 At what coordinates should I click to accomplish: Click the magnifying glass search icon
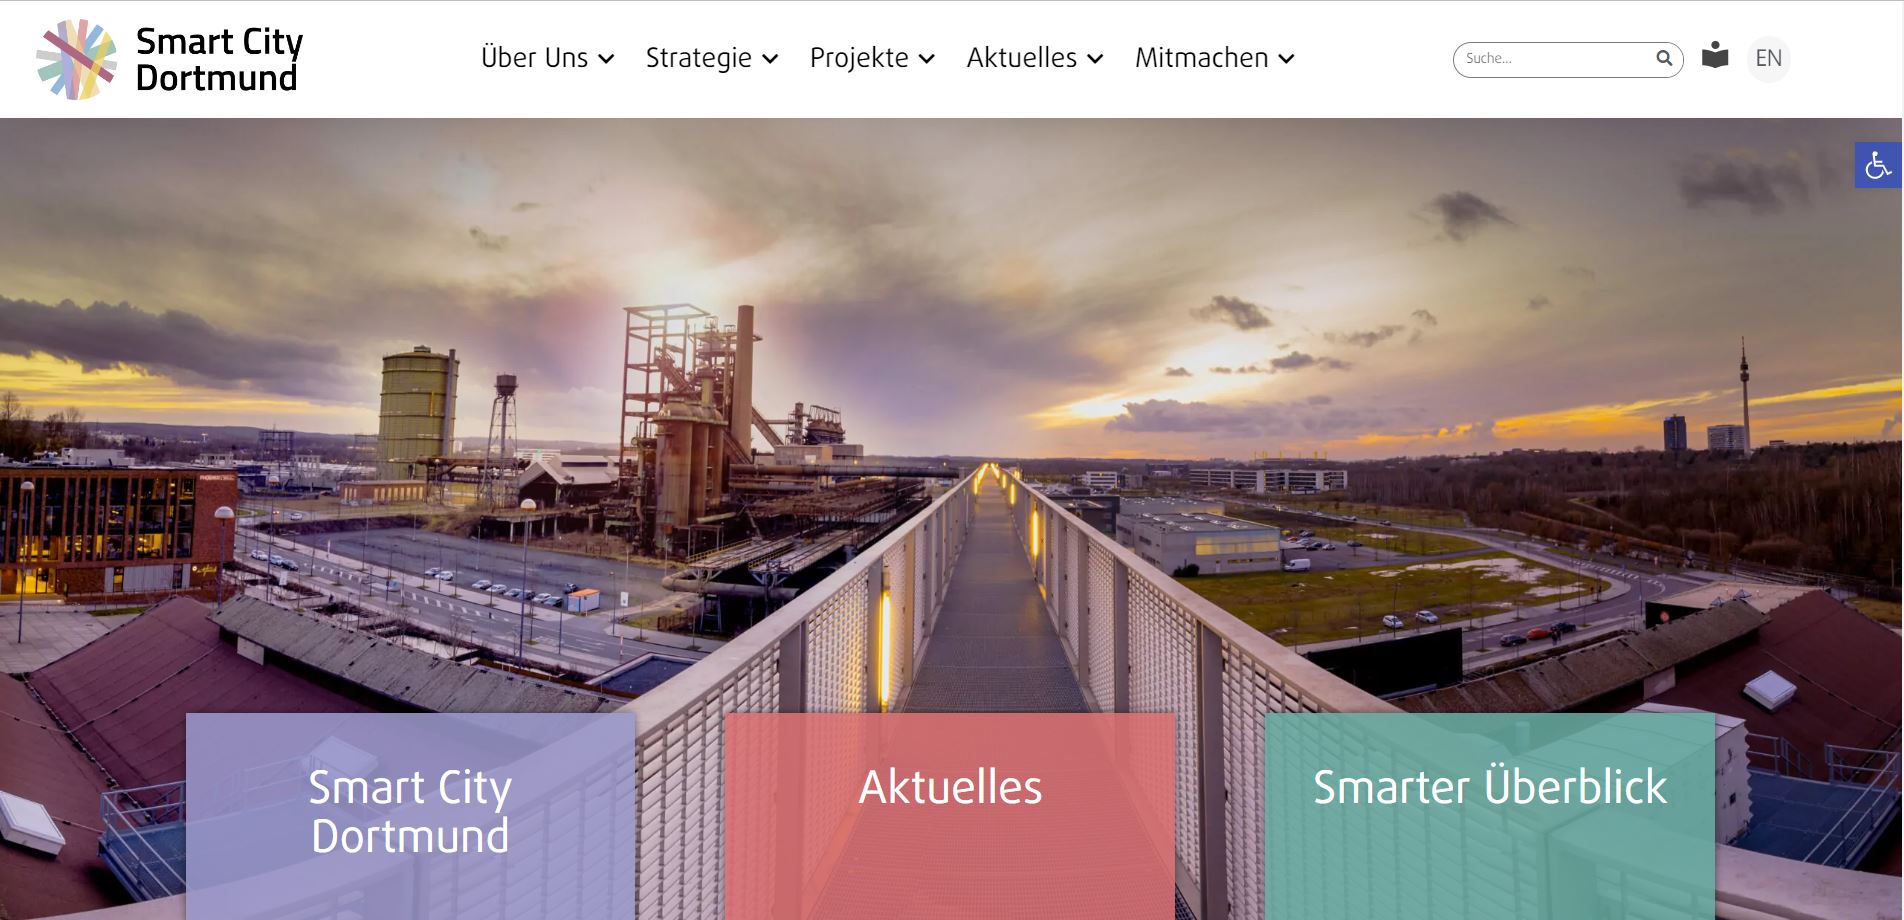pyautogui.click(x=1663, y=58)
